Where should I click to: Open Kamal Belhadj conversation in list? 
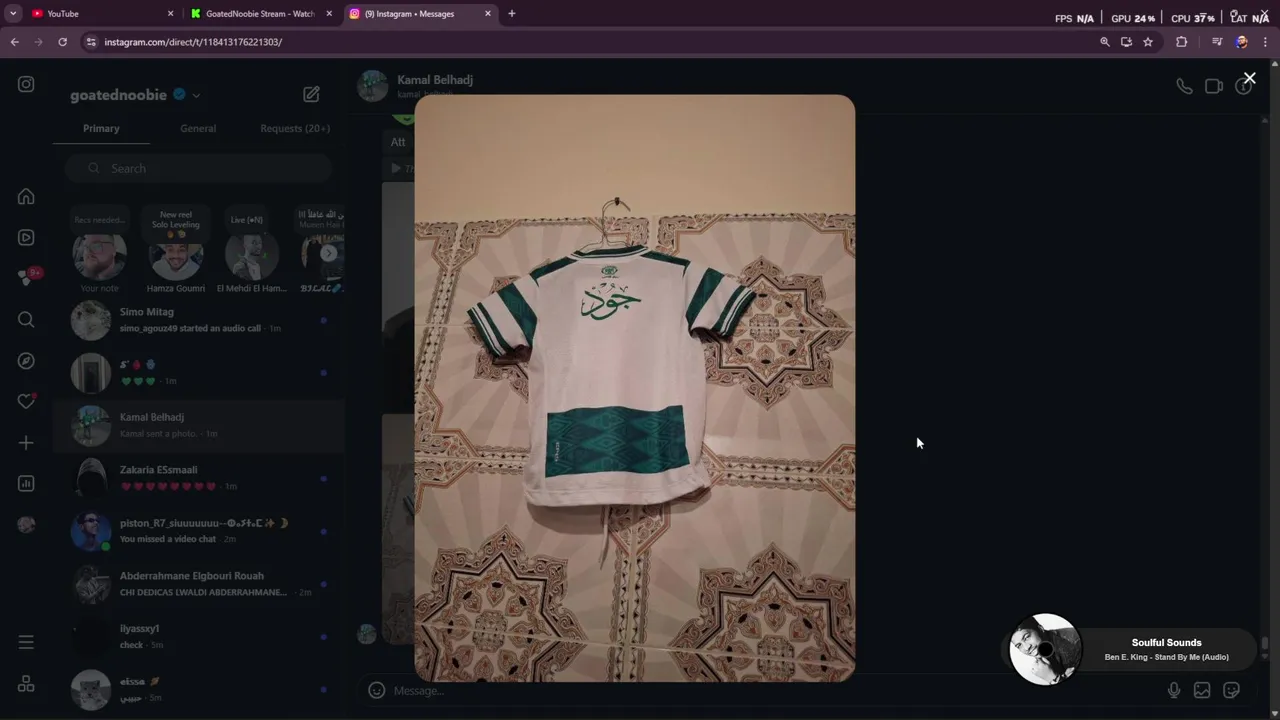198,425
